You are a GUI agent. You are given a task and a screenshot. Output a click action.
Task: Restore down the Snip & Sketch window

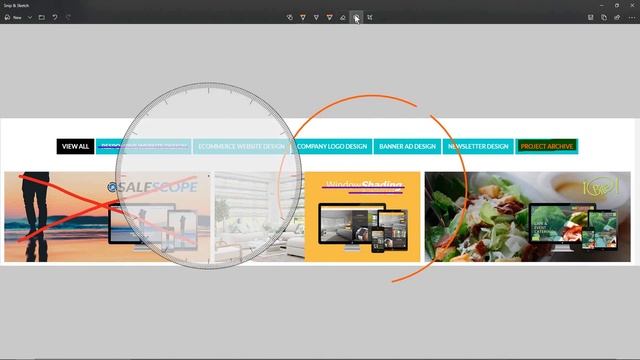tap(617, 5)
